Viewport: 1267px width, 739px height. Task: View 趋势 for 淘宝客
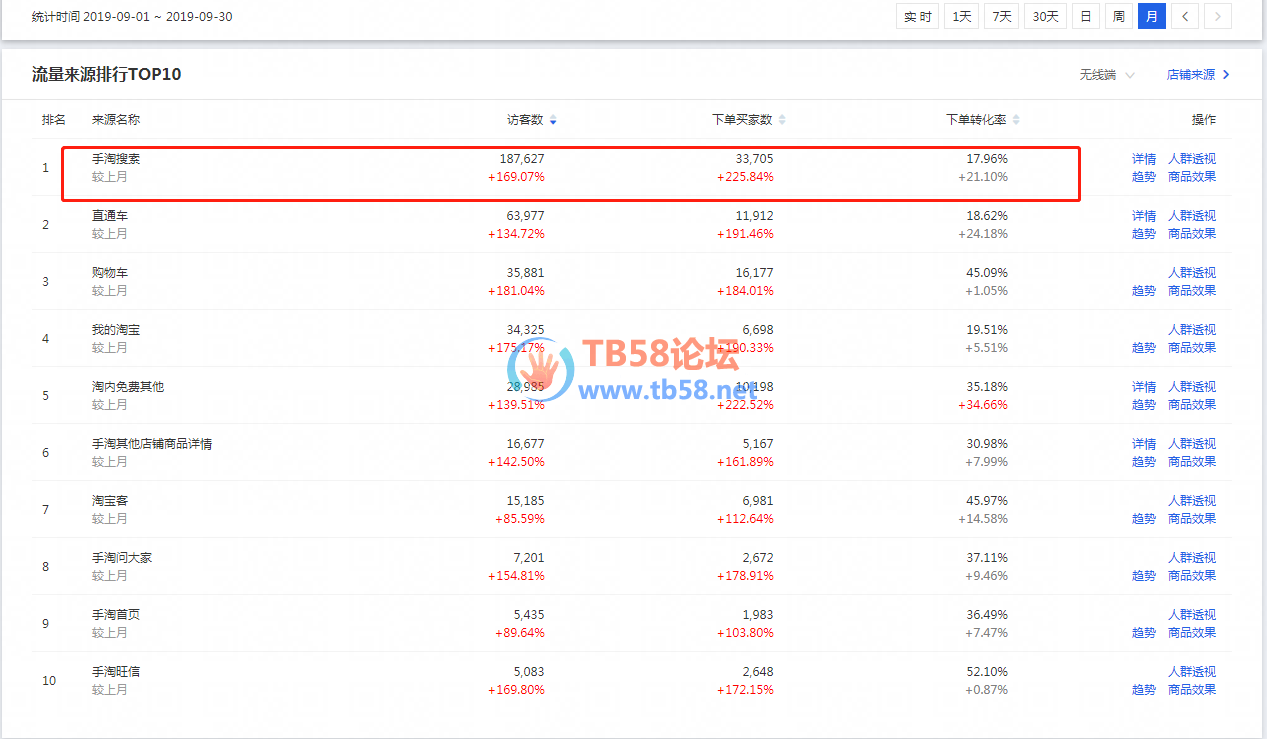point(1144,519)
